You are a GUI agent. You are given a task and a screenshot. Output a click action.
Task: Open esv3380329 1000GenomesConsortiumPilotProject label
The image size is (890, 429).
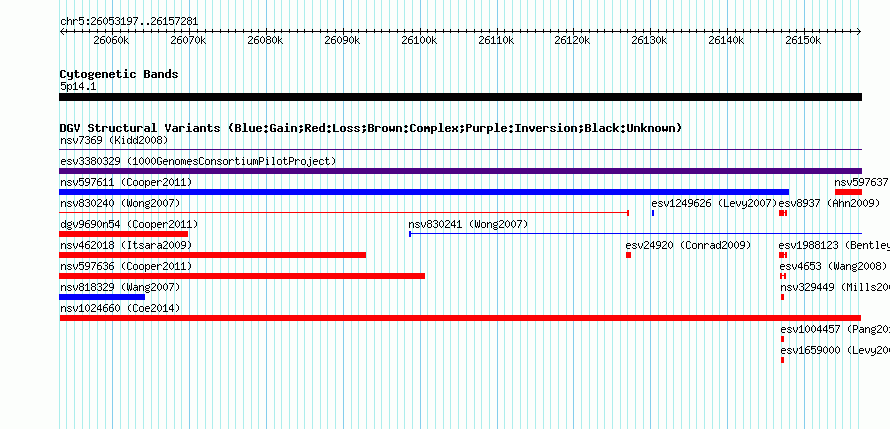[x=198, y=161]
